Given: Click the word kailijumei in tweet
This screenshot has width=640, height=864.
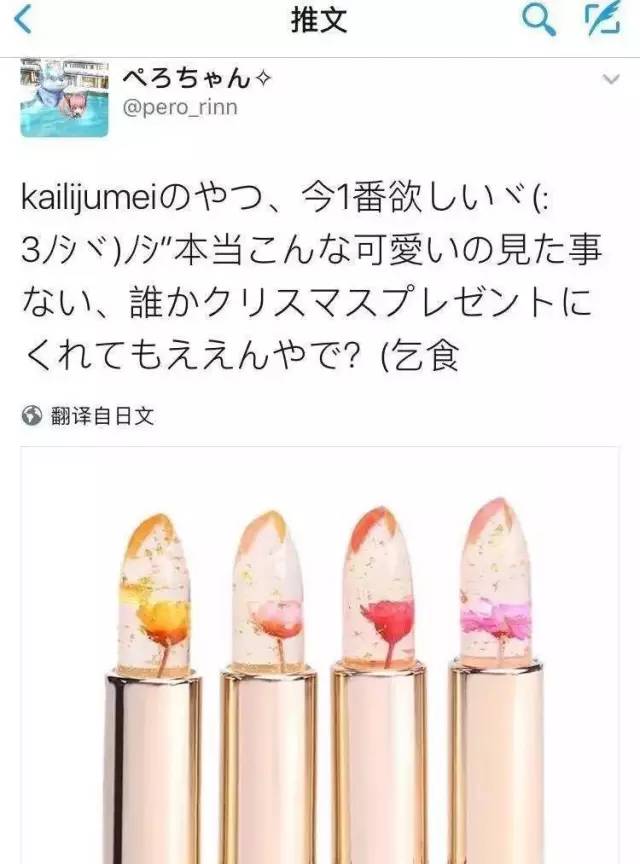Looking at the screenshot, I should click(89, 200).
